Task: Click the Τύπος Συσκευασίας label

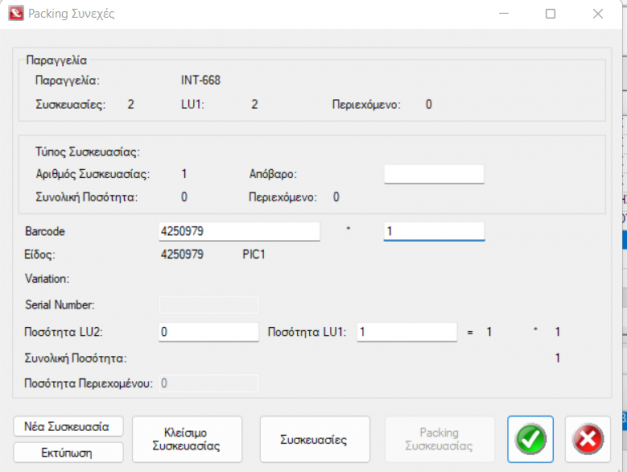Action: [x=88, y=152]
